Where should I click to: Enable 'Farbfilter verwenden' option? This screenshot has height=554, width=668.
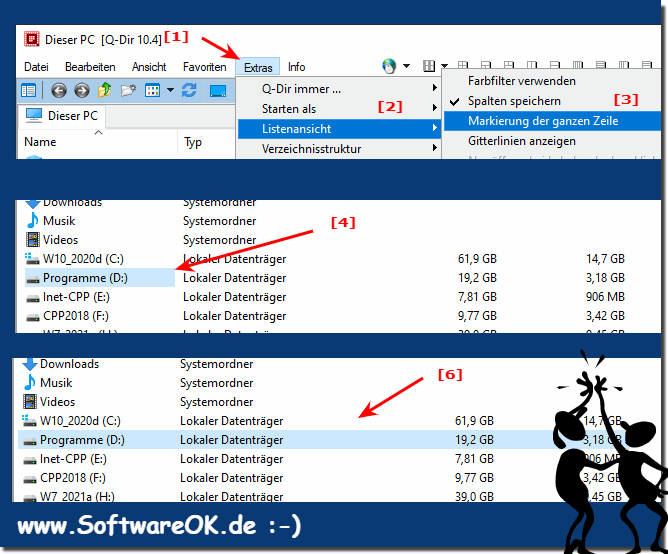click(552, 81)
